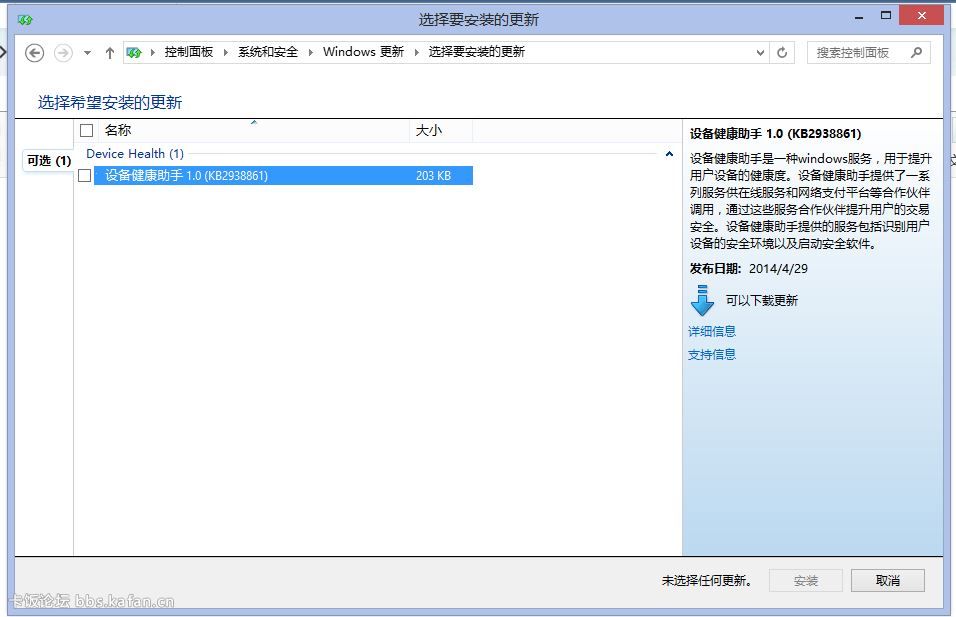Click the Back navigation arrow
Viewport: 956px width, 617px height.
pyautogui.click(x=35, y=53)
